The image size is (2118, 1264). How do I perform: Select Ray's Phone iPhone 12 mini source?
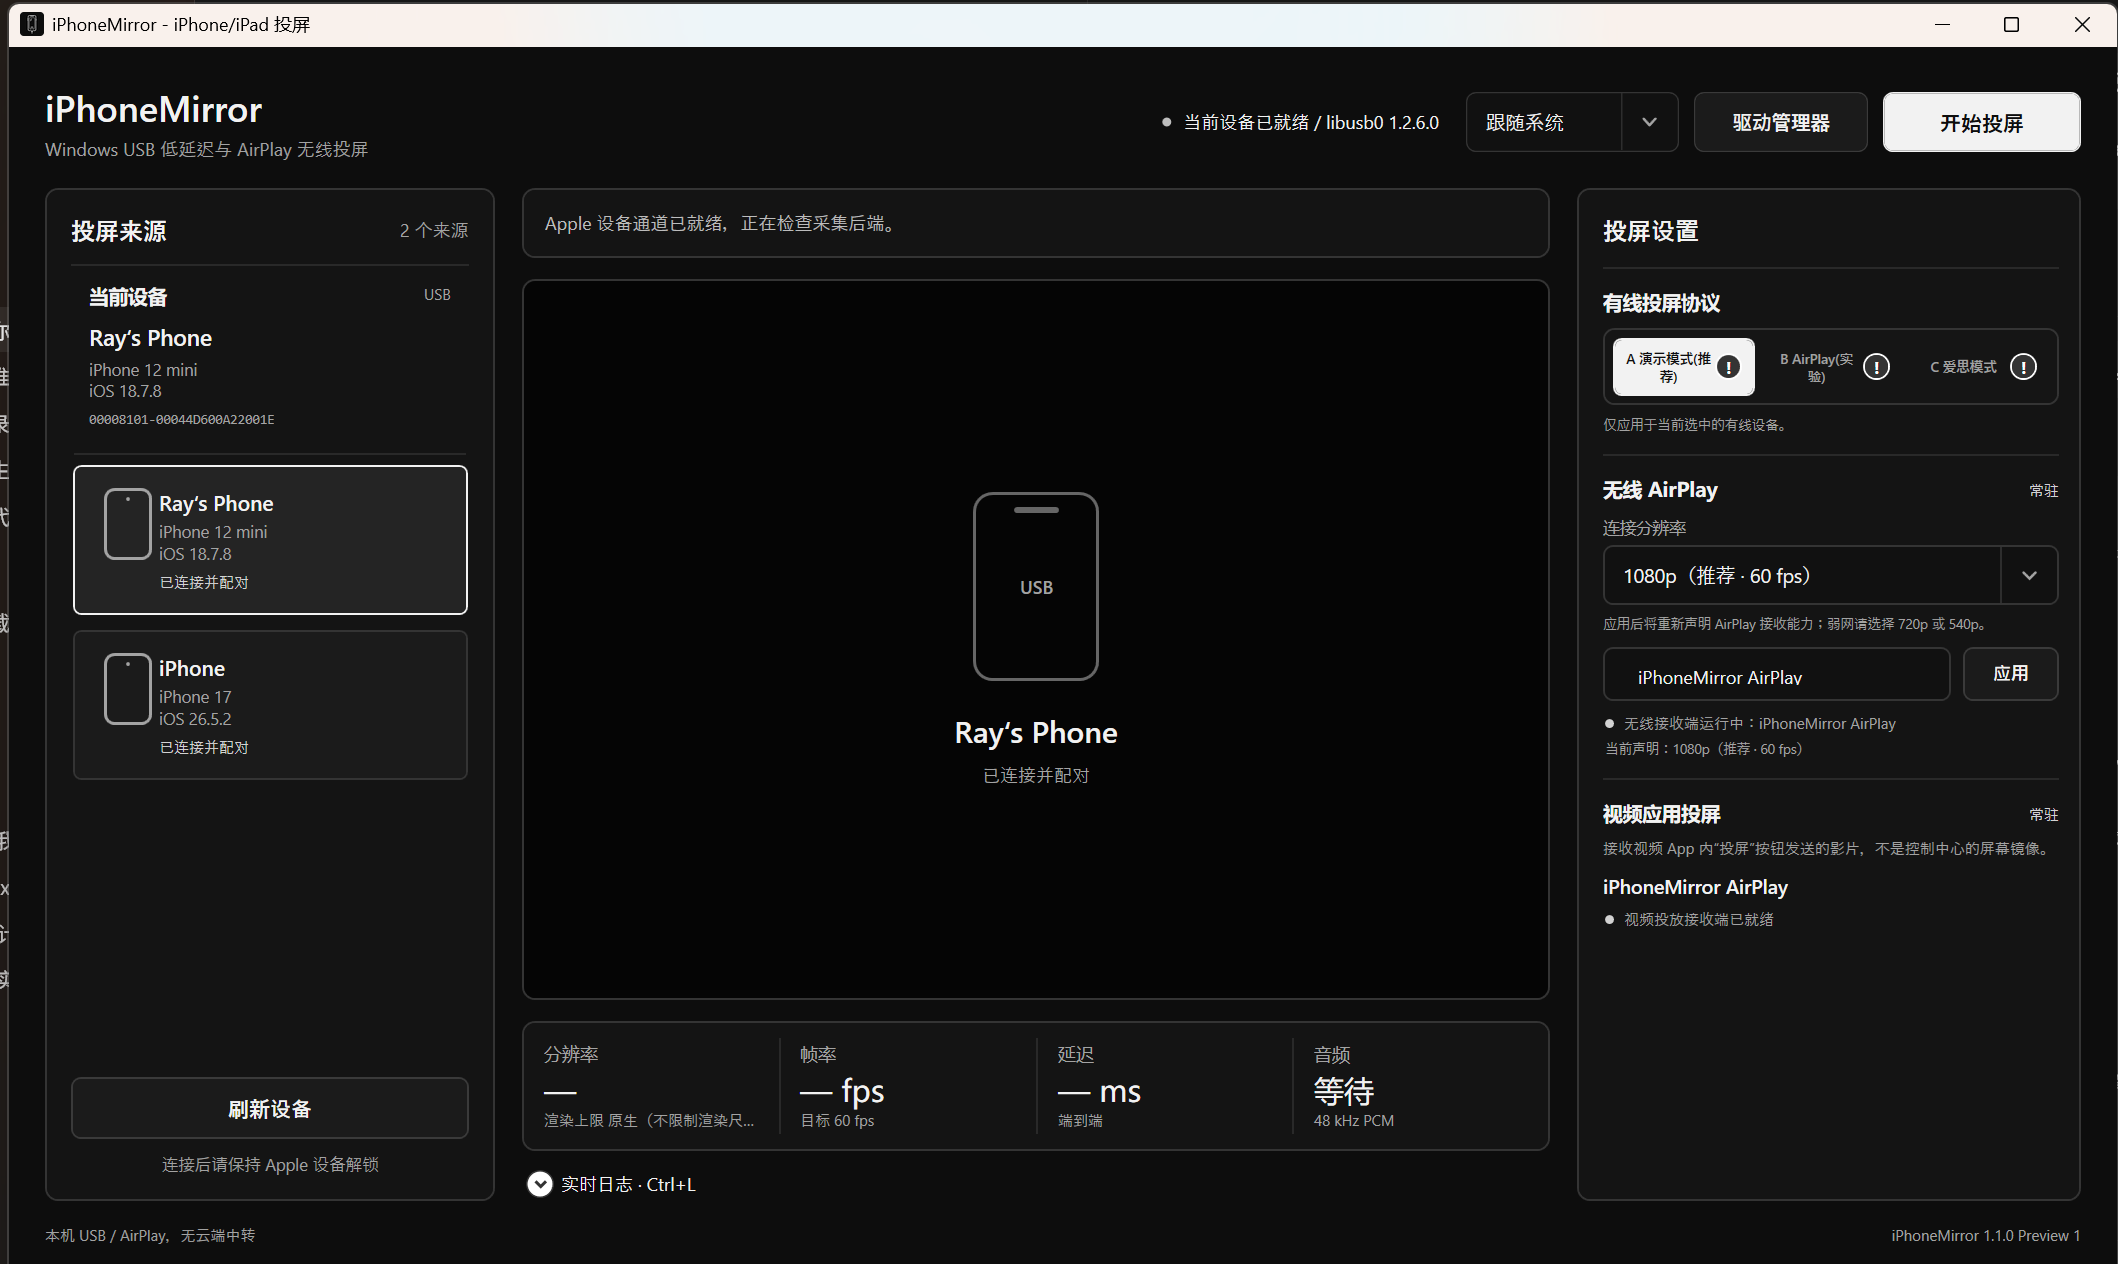(270, 540)
